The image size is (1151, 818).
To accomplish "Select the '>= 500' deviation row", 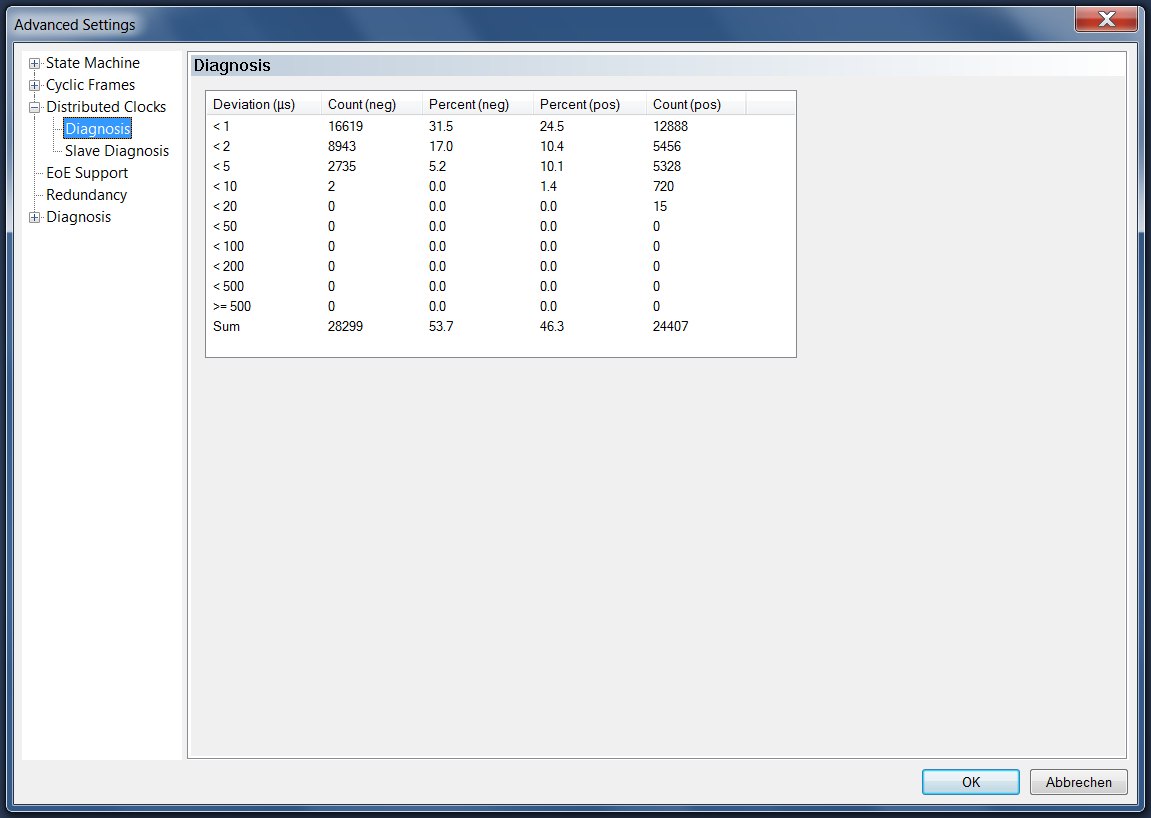I will point(501,306).
